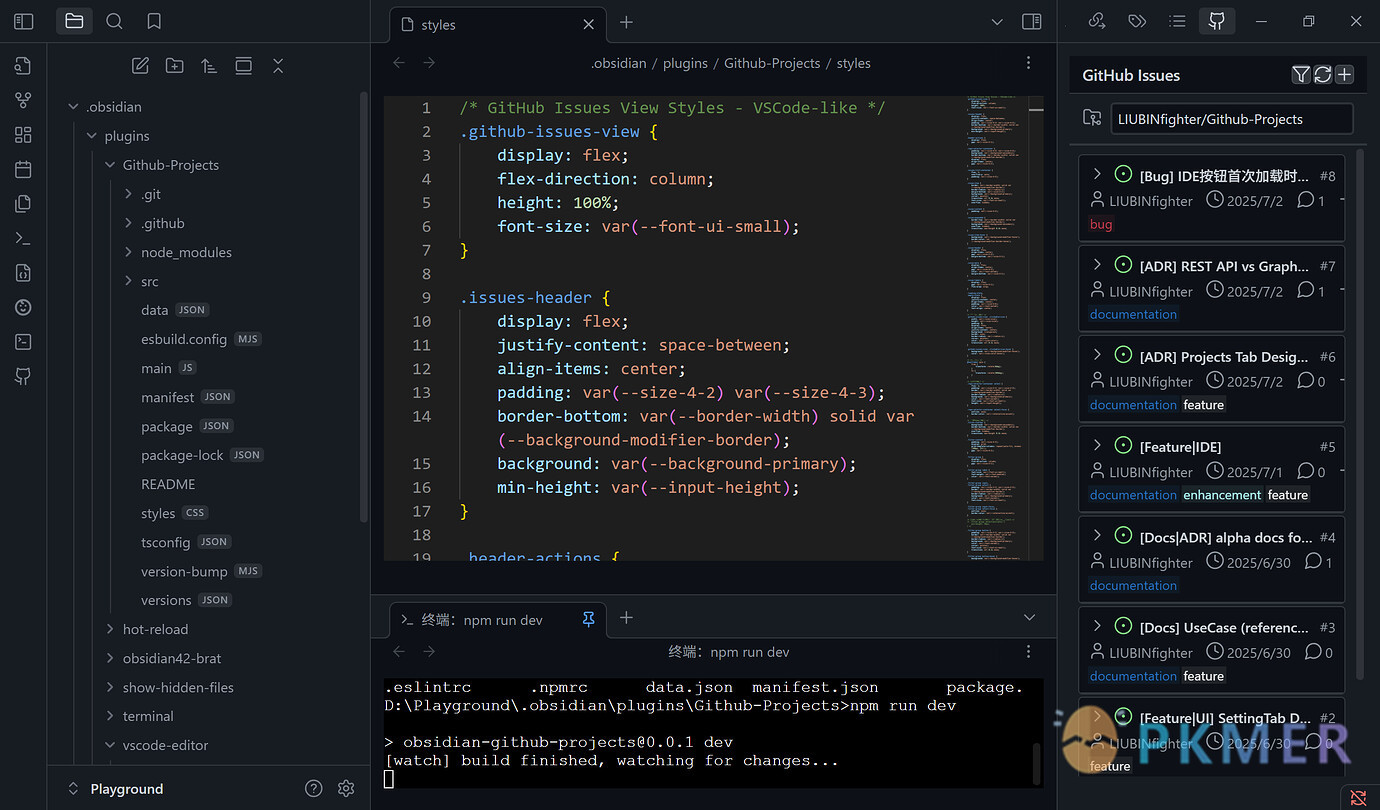Open the quick switcher ribbon icon
The width and height of the screenshot is (1380, 810).
pyautogui.click(x=23, y=66)
